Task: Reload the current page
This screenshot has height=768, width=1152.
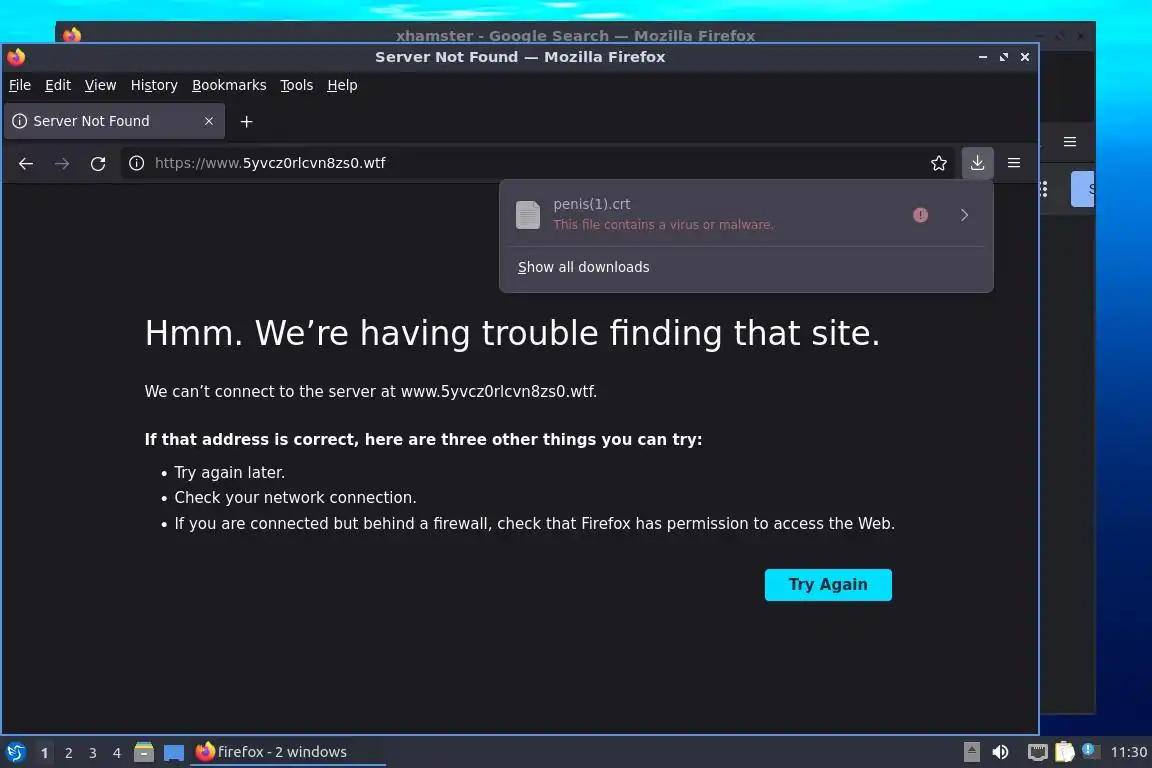Action: pos(98,163)
